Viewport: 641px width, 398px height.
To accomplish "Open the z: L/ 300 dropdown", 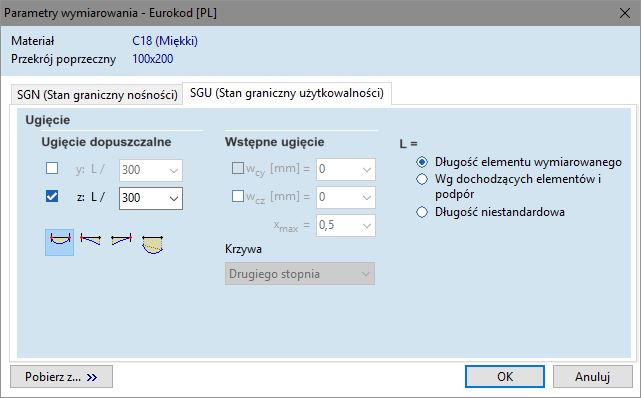I will (151, 198).
